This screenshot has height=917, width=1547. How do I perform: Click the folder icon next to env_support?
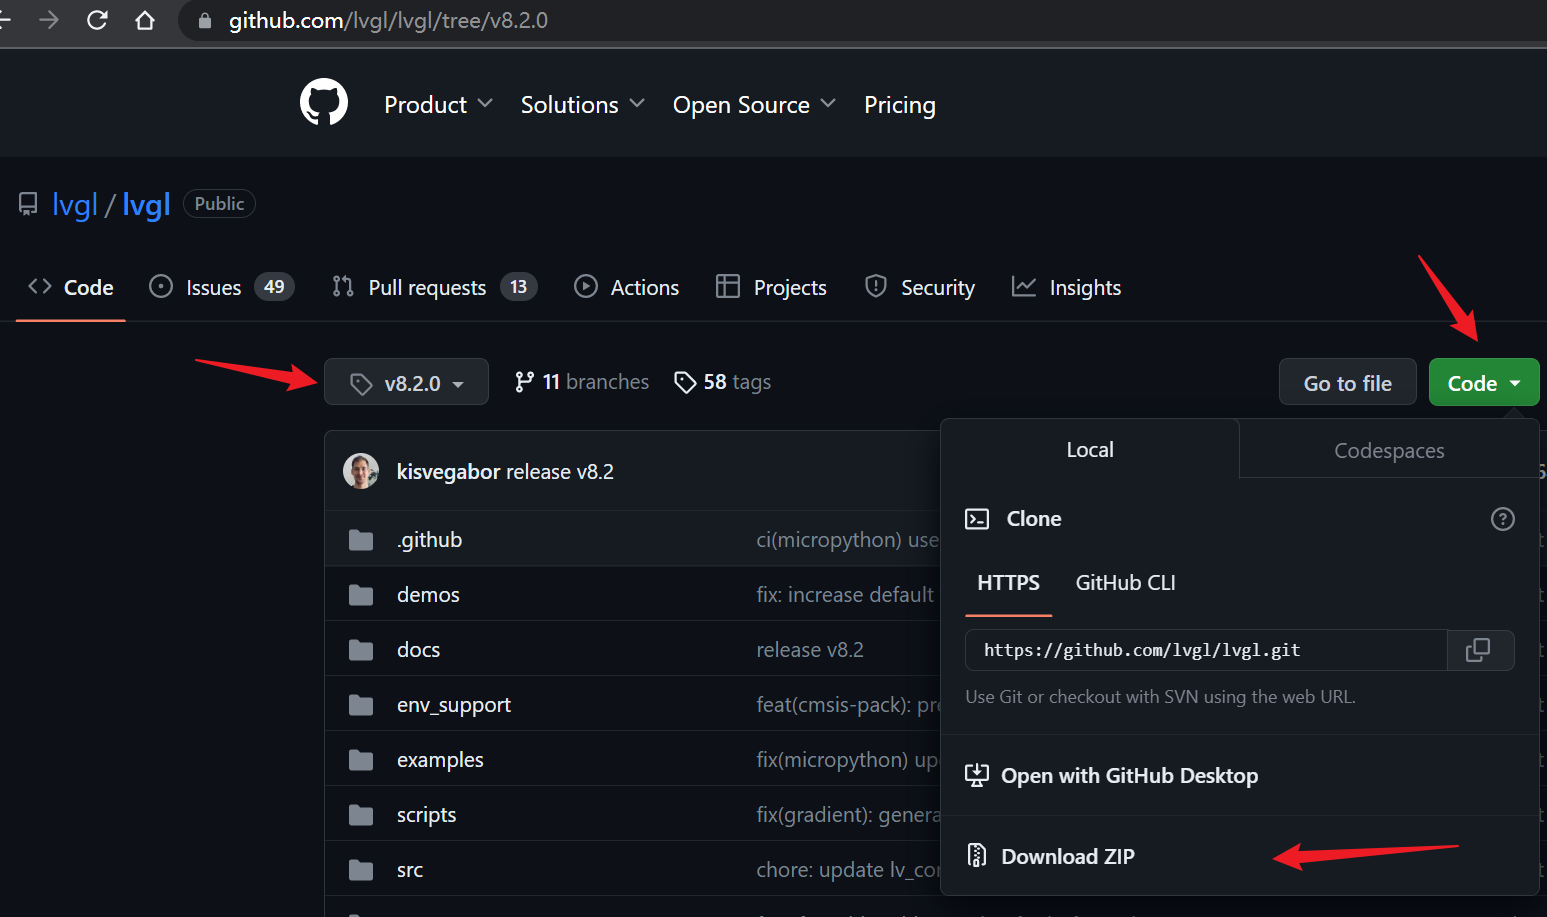[361, 705]
